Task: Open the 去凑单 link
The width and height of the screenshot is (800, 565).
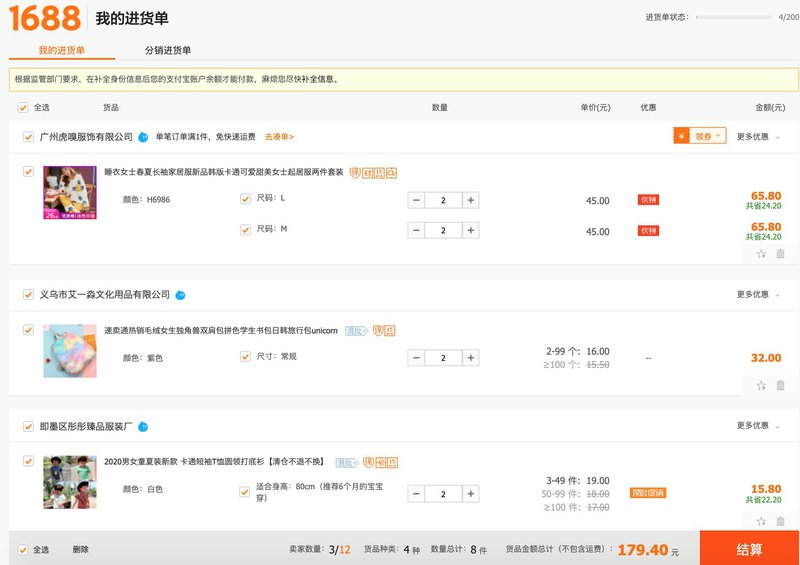Action: coord(279,137)
